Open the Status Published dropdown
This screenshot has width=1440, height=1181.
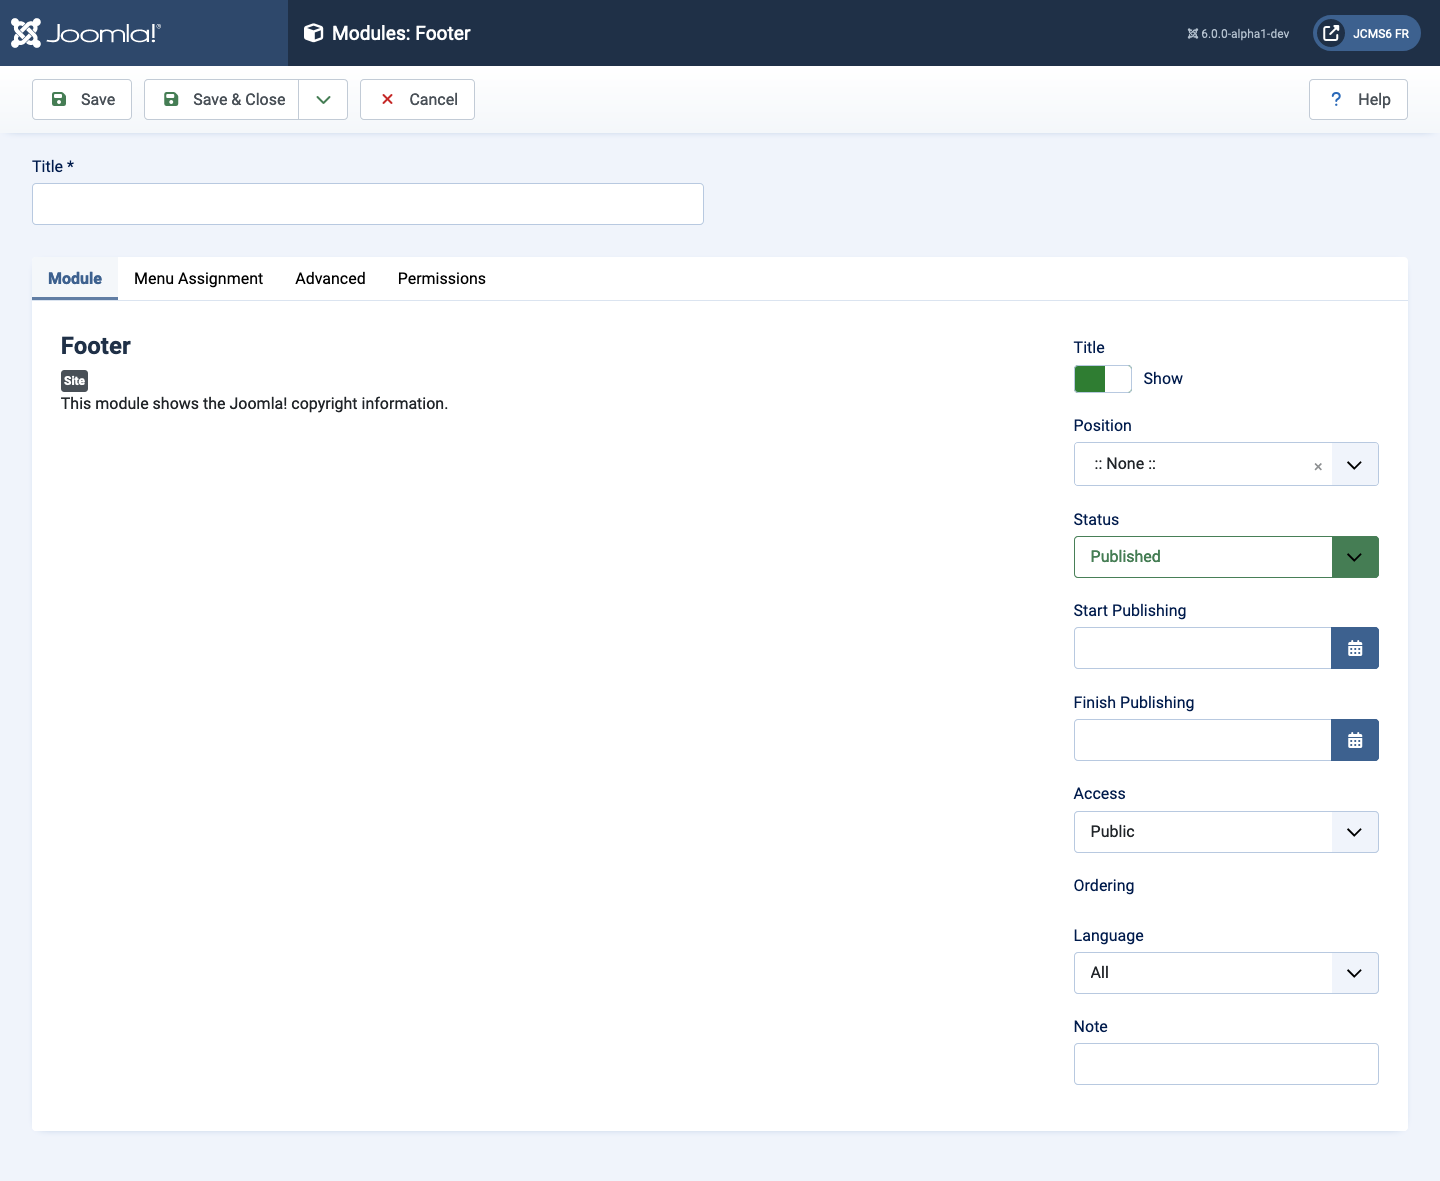(1226, 557)
